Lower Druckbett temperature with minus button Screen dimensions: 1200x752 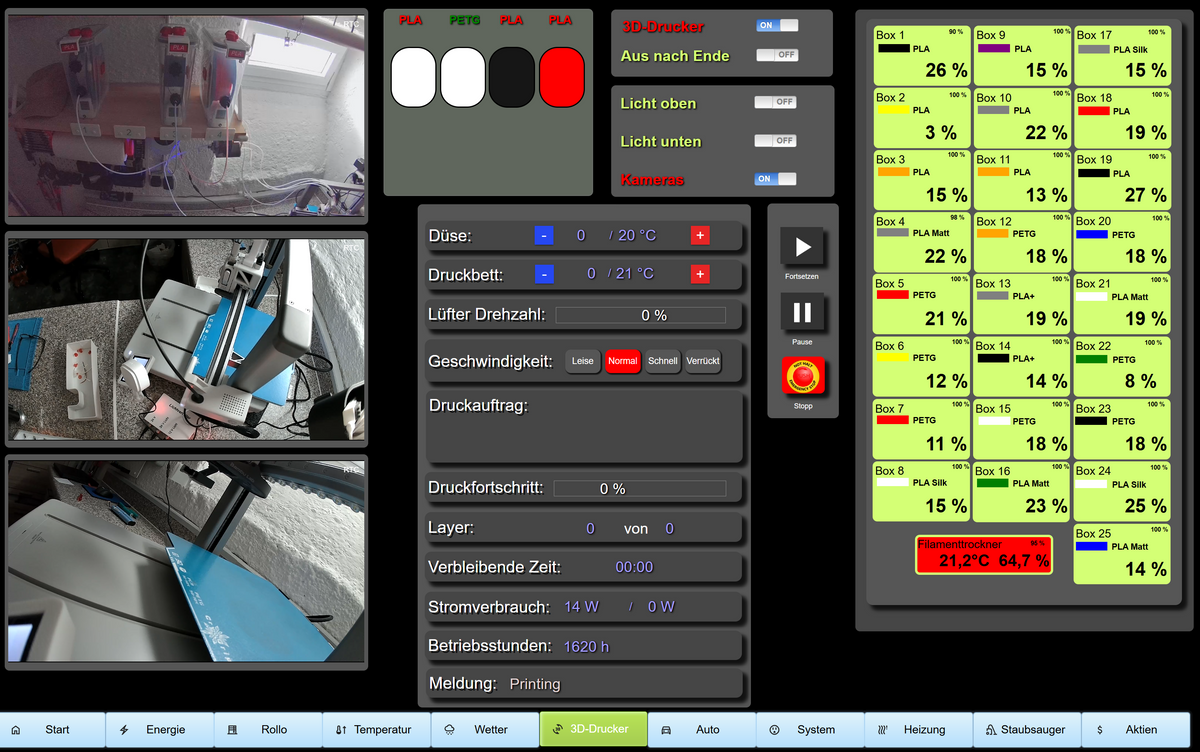[544, 274]
